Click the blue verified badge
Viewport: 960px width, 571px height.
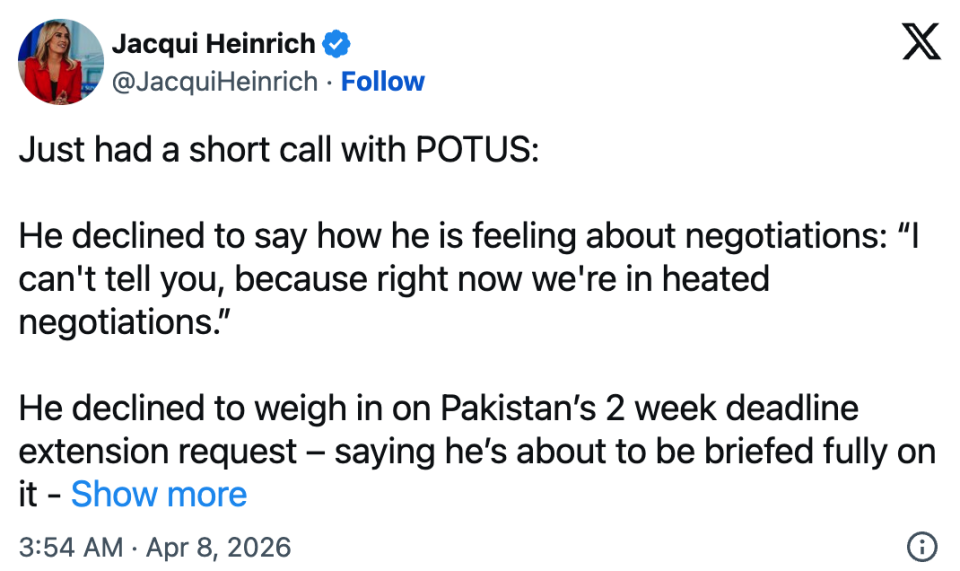click(x=336, y=44)
